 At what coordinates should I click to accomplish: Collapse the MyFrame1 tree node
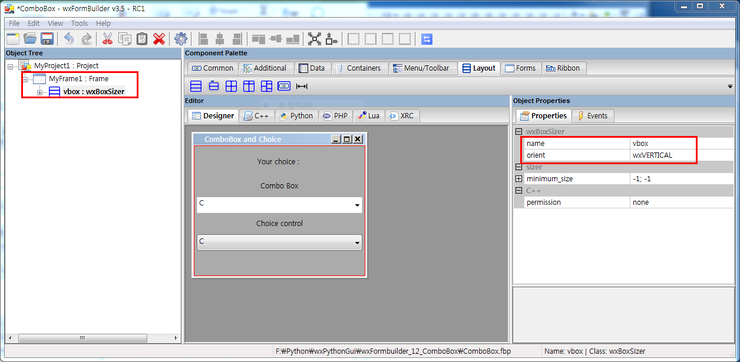point(25,79)
